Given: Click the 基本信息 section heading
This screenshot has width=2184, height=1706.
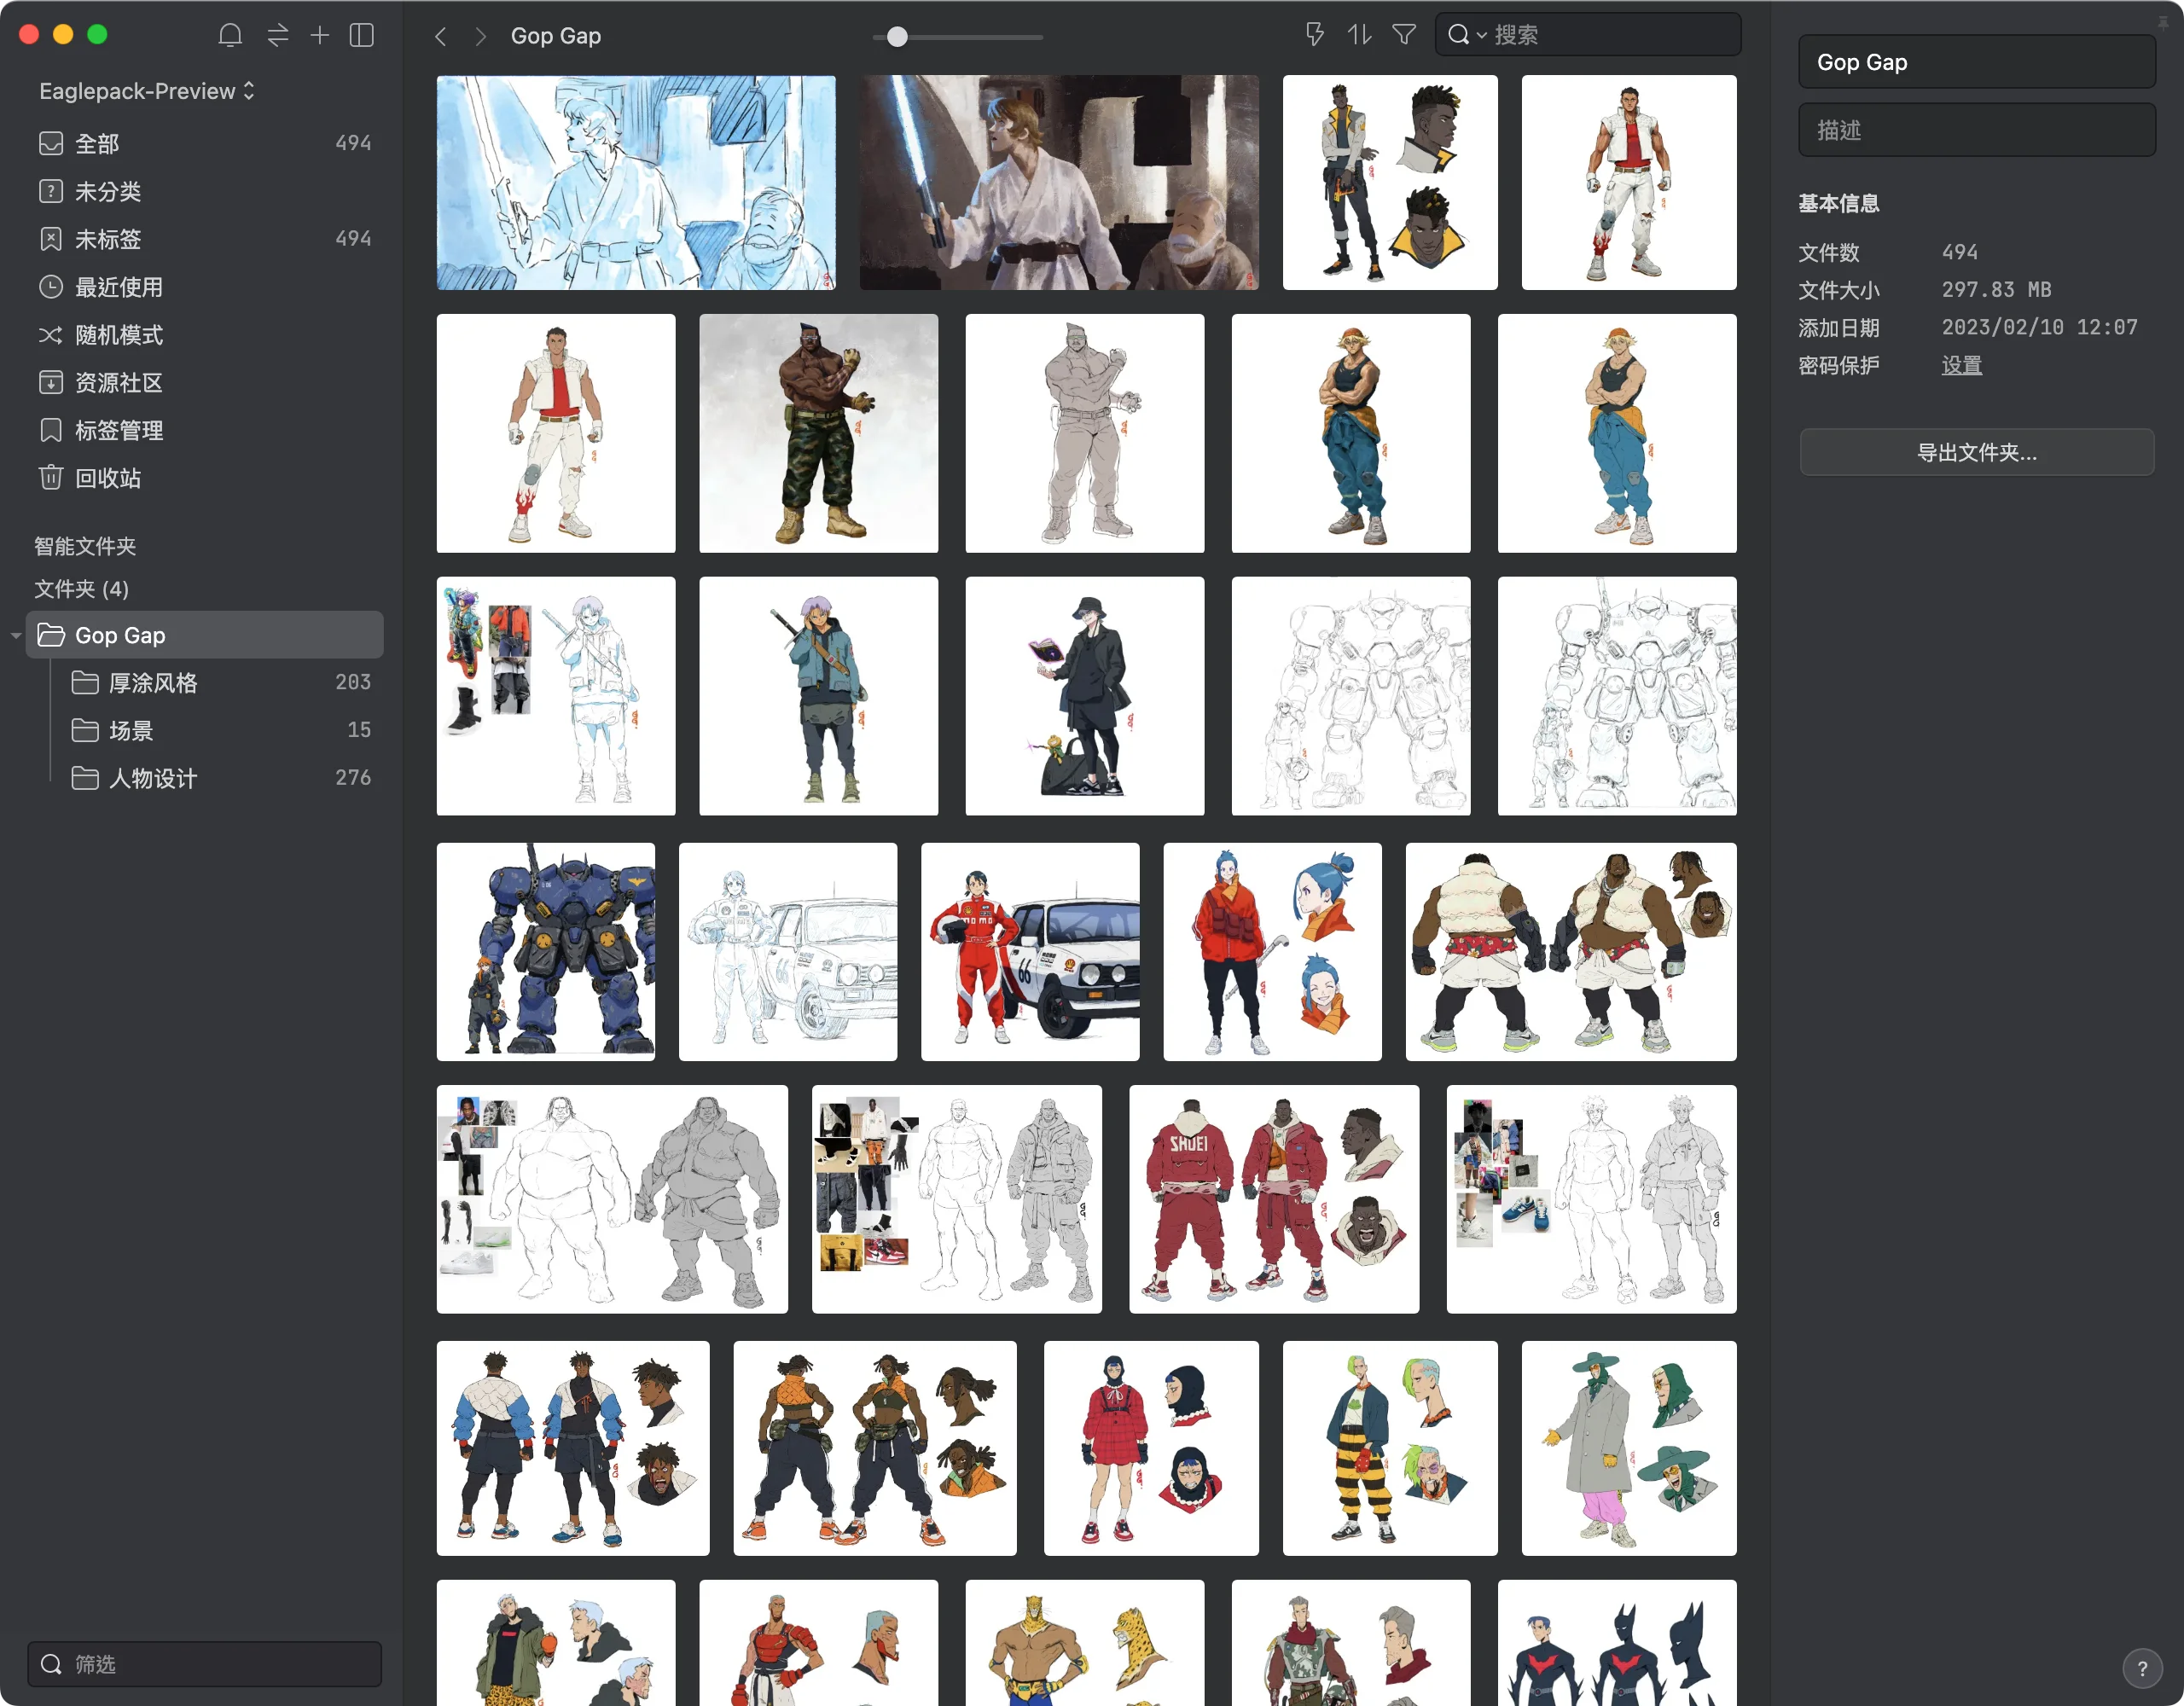Looking at the screenshot, I should tap(1839, 204).
